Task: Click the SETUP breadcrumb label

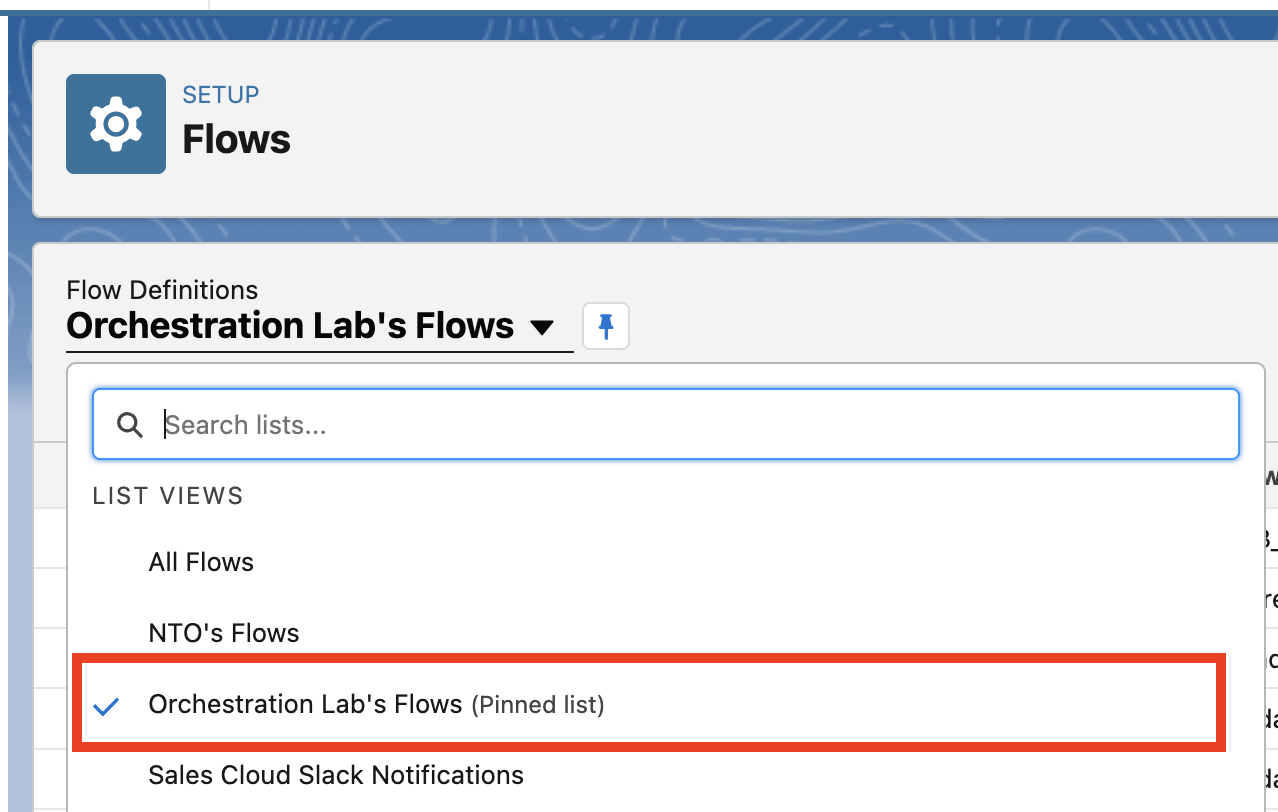Action: [220, 95]
